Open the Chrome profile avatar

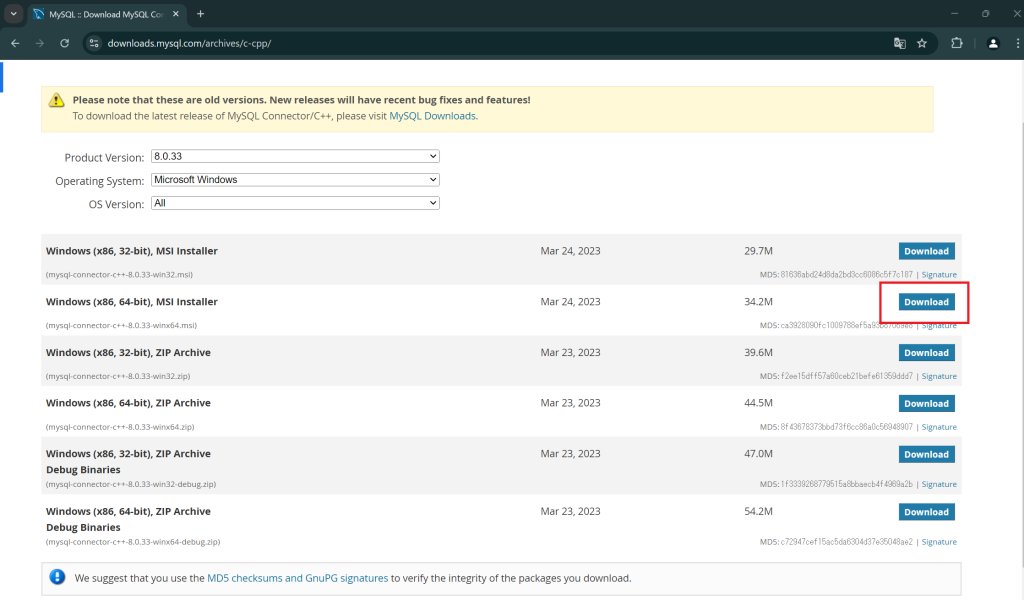tap(993, 43)
